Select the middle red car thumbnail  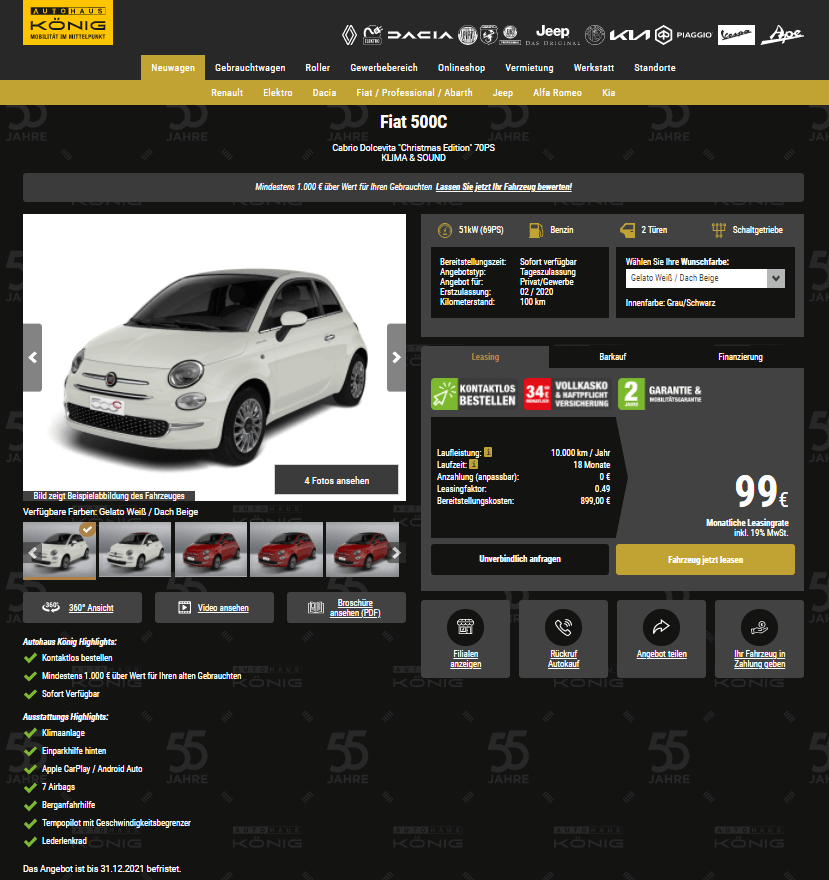pyautogui.click(x=287, y=549)
